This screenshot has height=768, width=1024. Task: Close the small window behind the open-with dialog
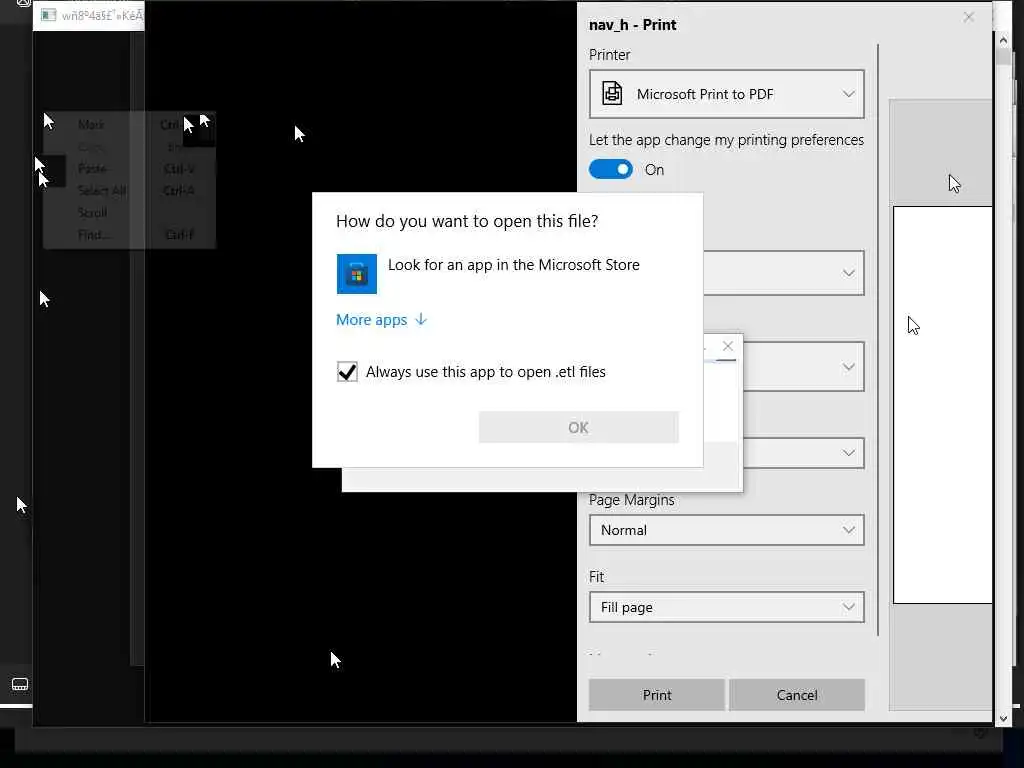pos(728,346)
